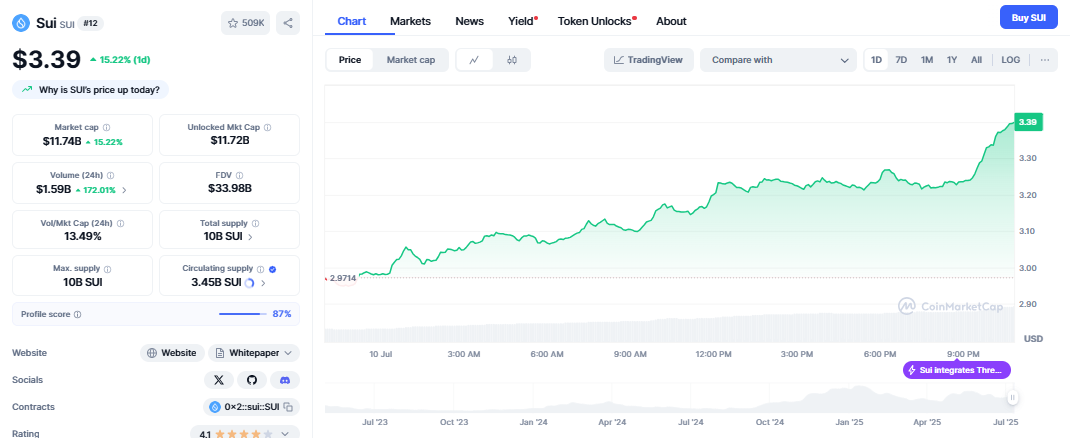Switch to the News tab
The image size is (1070, 438).
[469, 21]
